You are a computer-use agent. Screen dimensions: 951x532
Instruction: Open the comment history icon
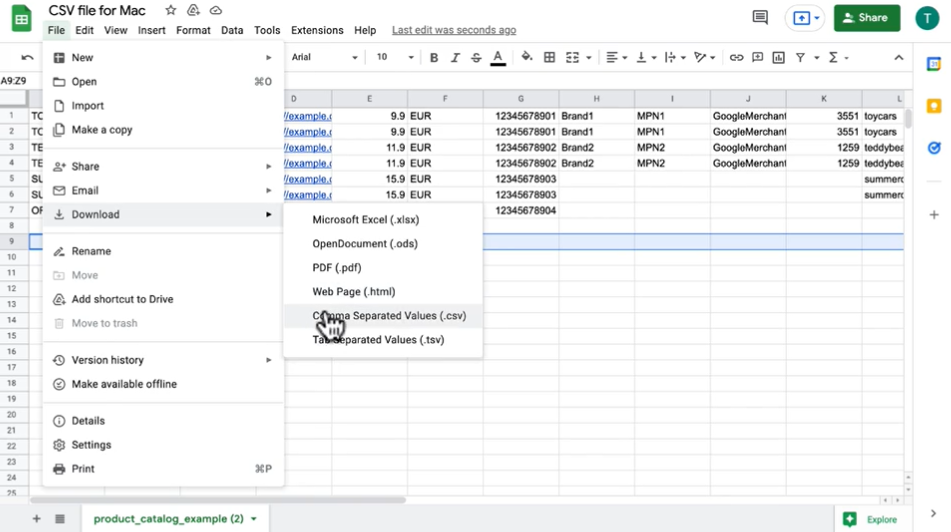760,18
